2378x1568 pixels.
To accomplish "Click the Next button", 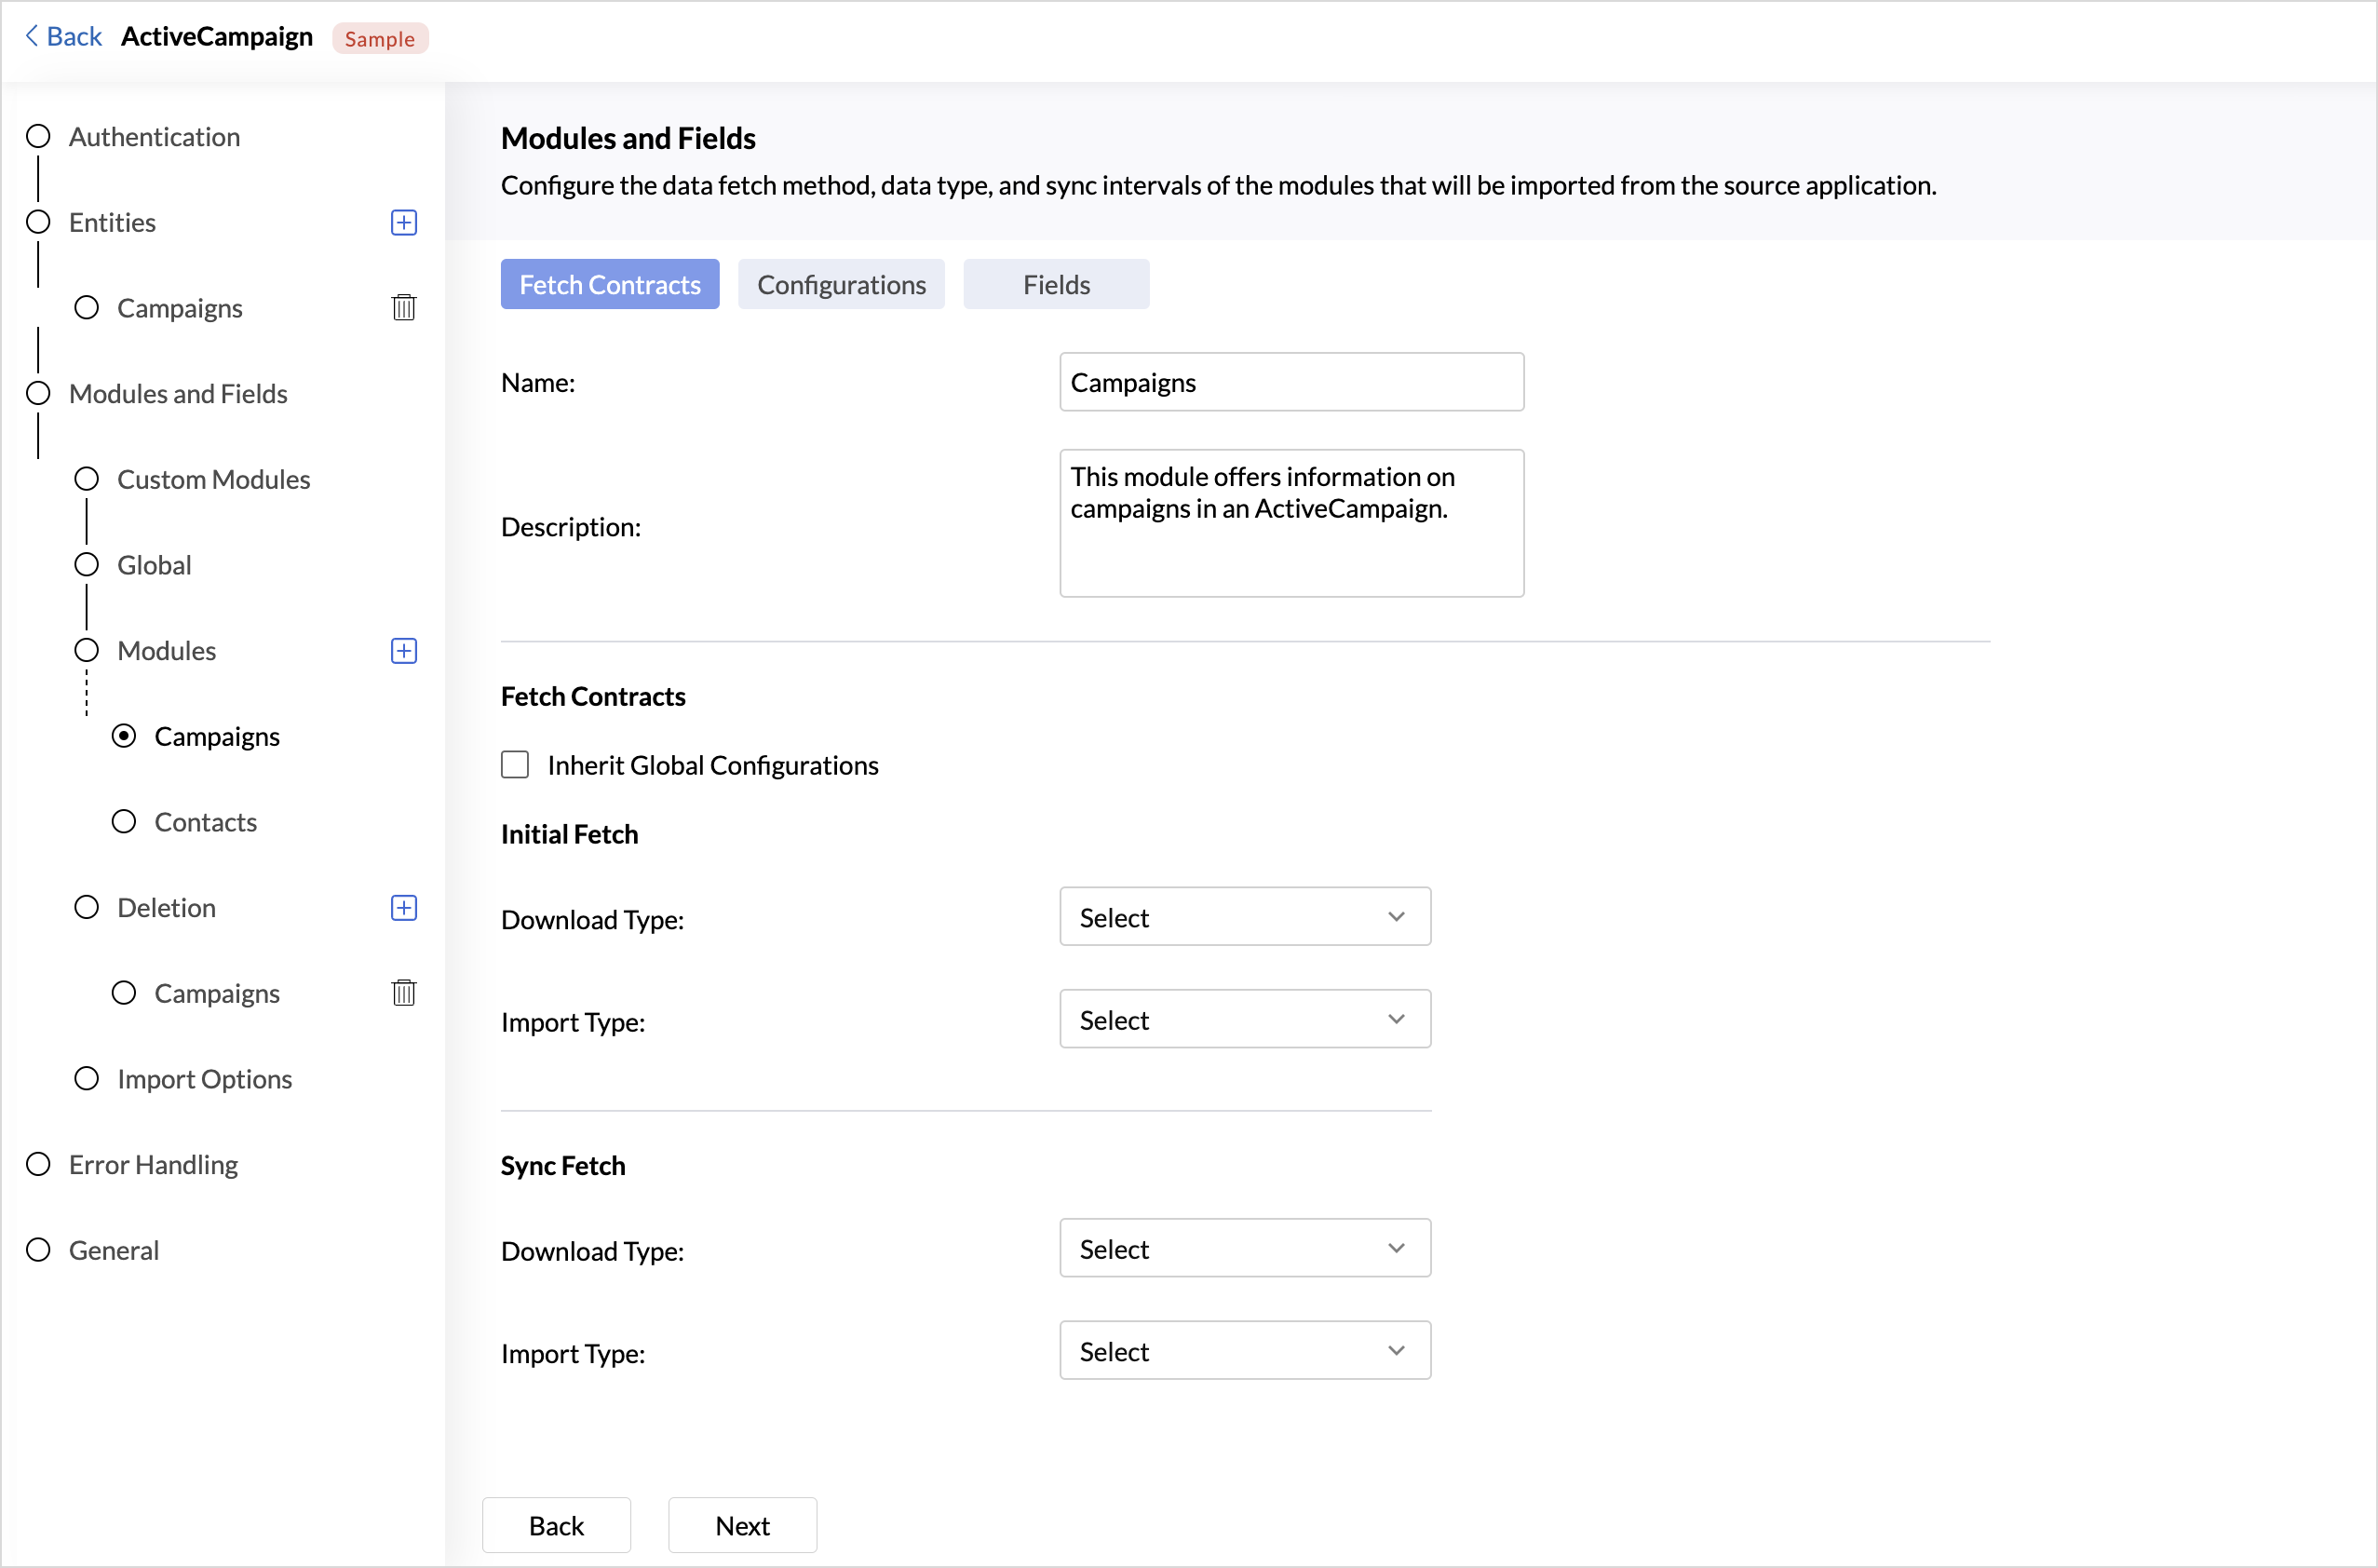I will click(x=742, y=1525).
